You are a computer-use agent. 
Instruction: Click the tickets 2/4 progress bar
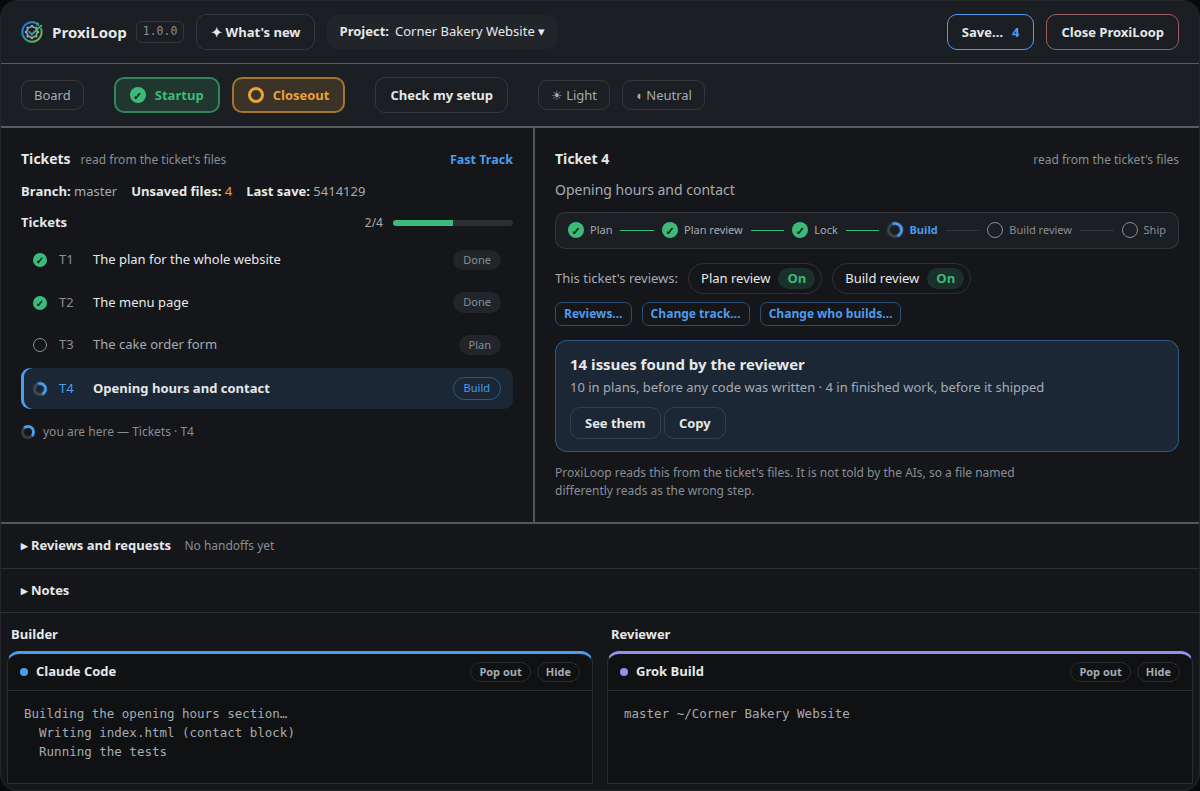pos(453,223)
